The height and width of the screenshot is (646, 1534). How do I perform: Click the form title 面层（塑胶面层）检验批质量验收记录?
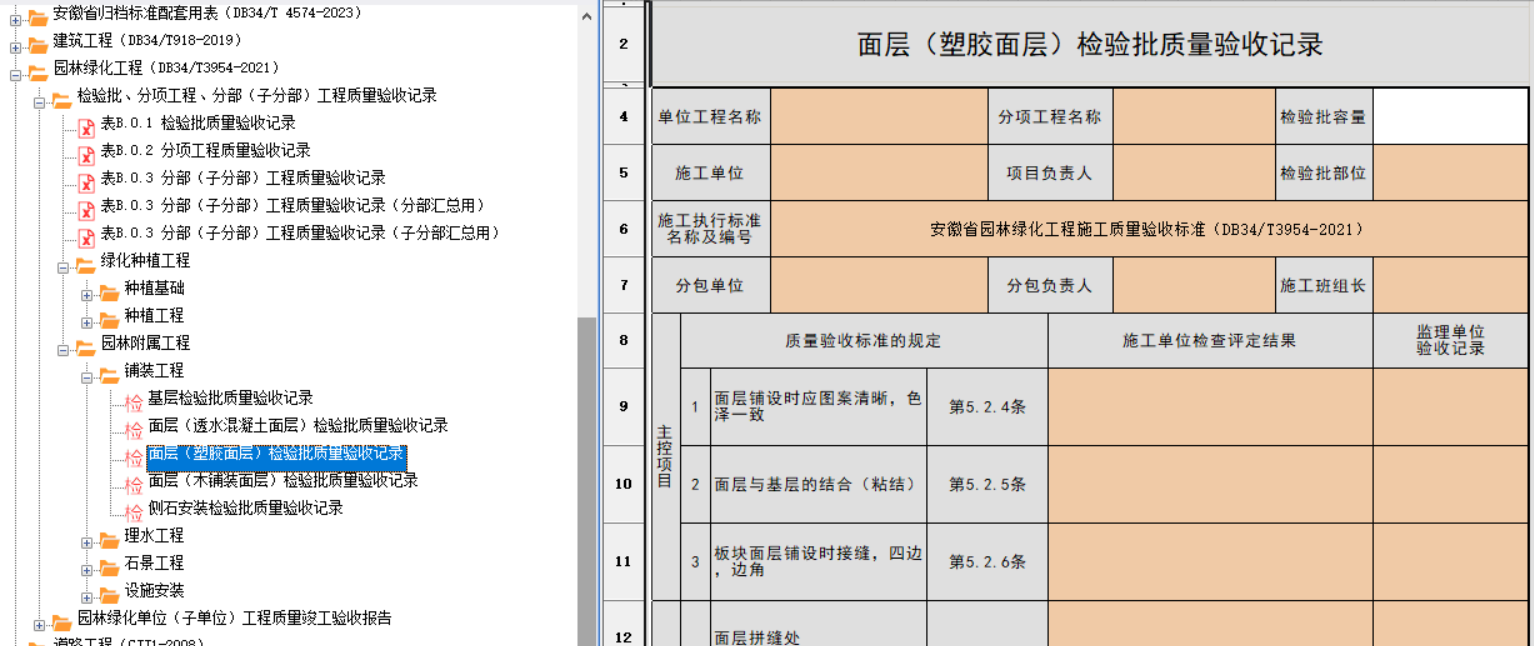[1090, 45]
